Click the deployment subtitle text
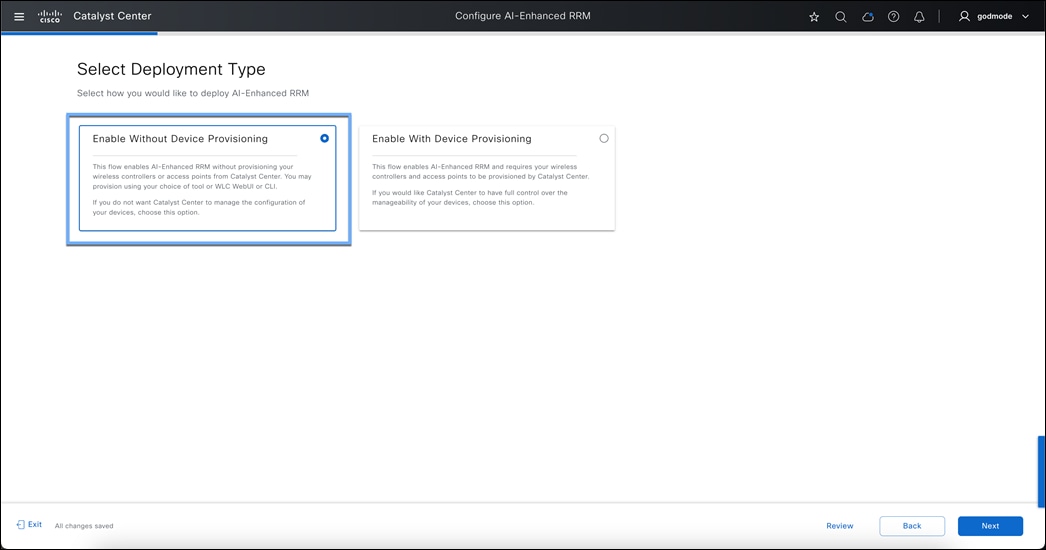 pos(193,93)
